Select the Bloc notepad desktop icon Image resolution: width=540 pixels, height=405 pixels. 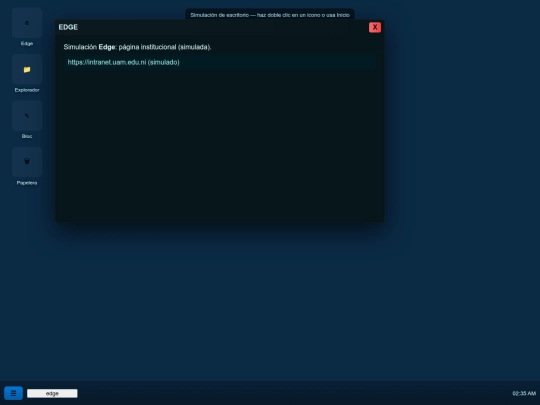(27, 116)
